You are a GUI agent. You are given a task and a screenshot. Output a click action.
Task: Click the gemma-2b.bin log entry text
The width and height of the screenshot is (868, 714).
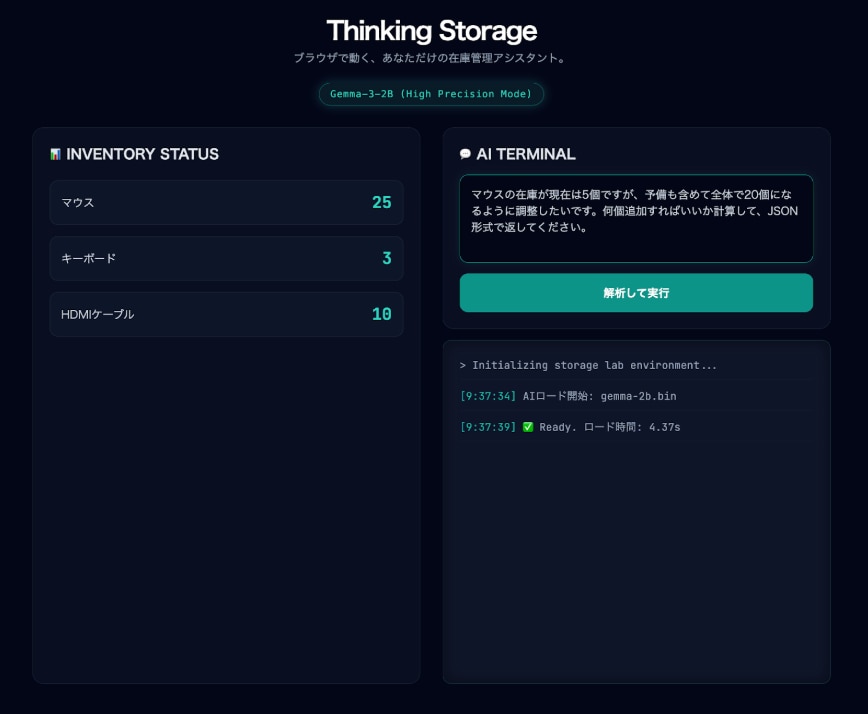599,396
